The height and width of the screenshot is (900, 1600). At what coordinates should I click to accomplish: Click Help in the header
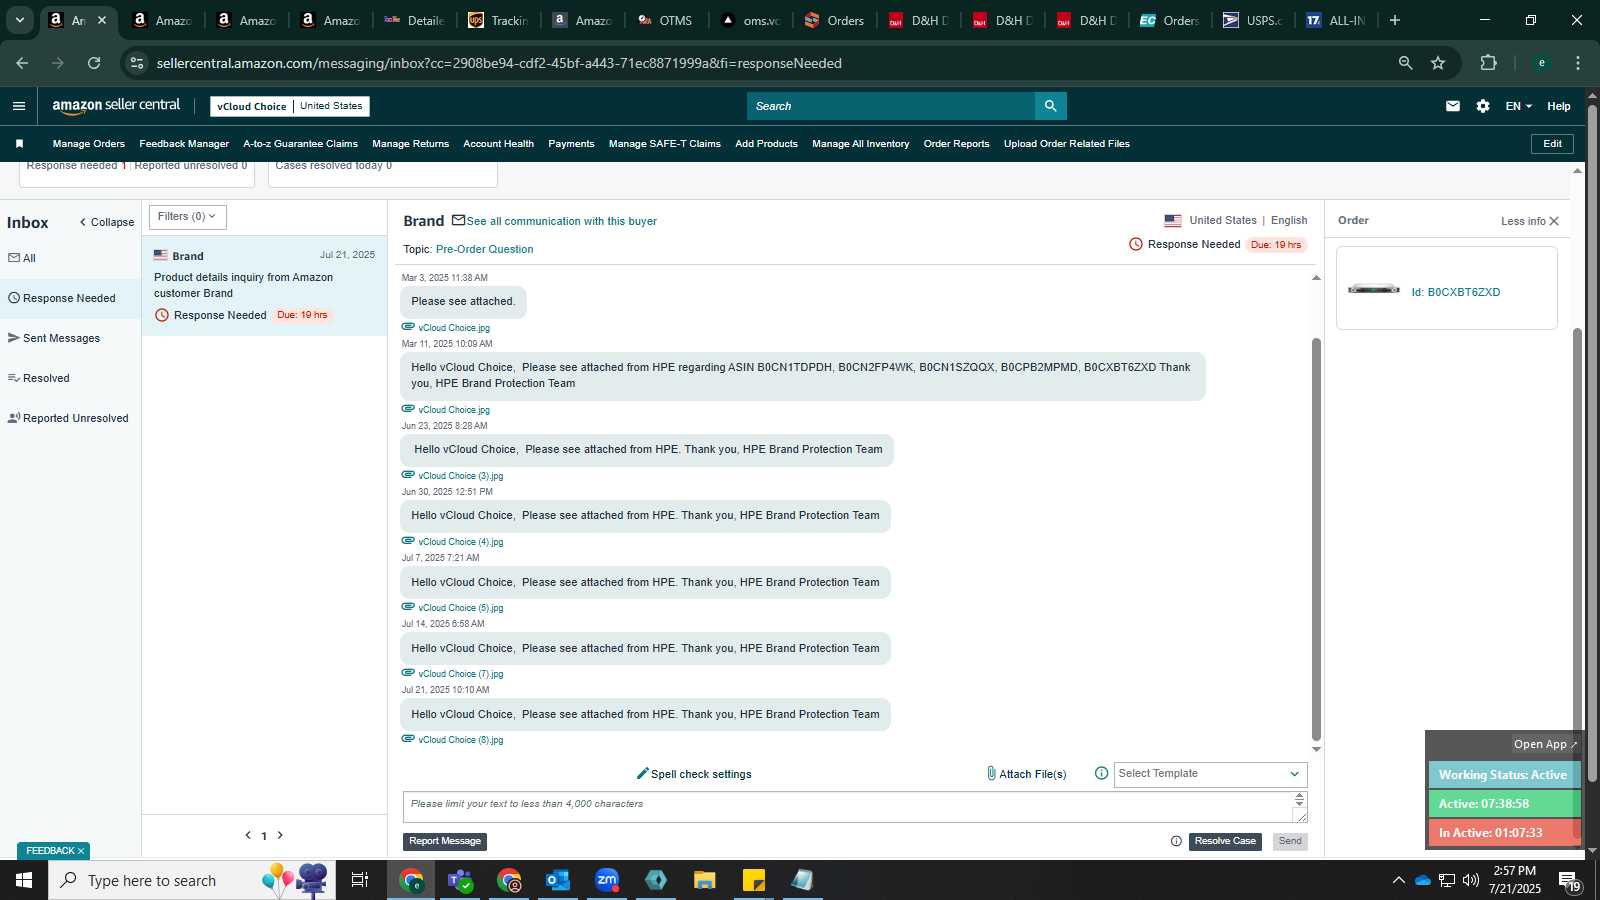click(x=1558, y=106)
